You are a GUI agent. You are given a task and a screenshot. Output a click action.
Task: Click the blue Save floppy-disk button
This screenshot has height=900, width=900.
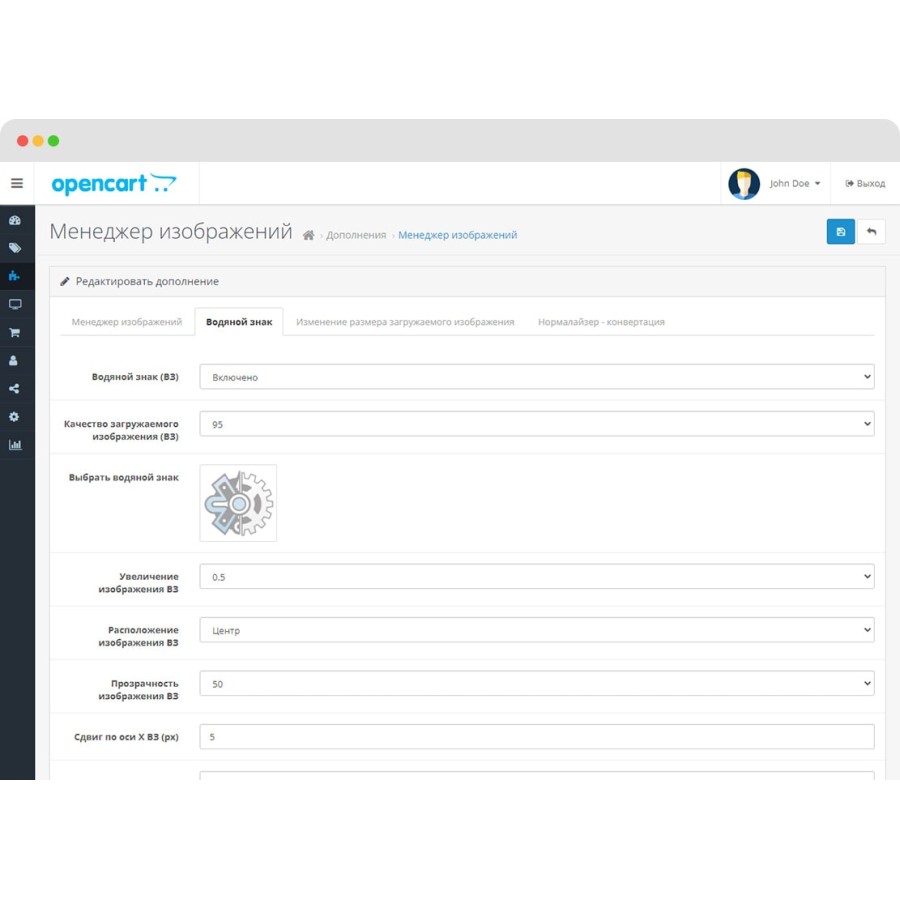coord(840,232)
